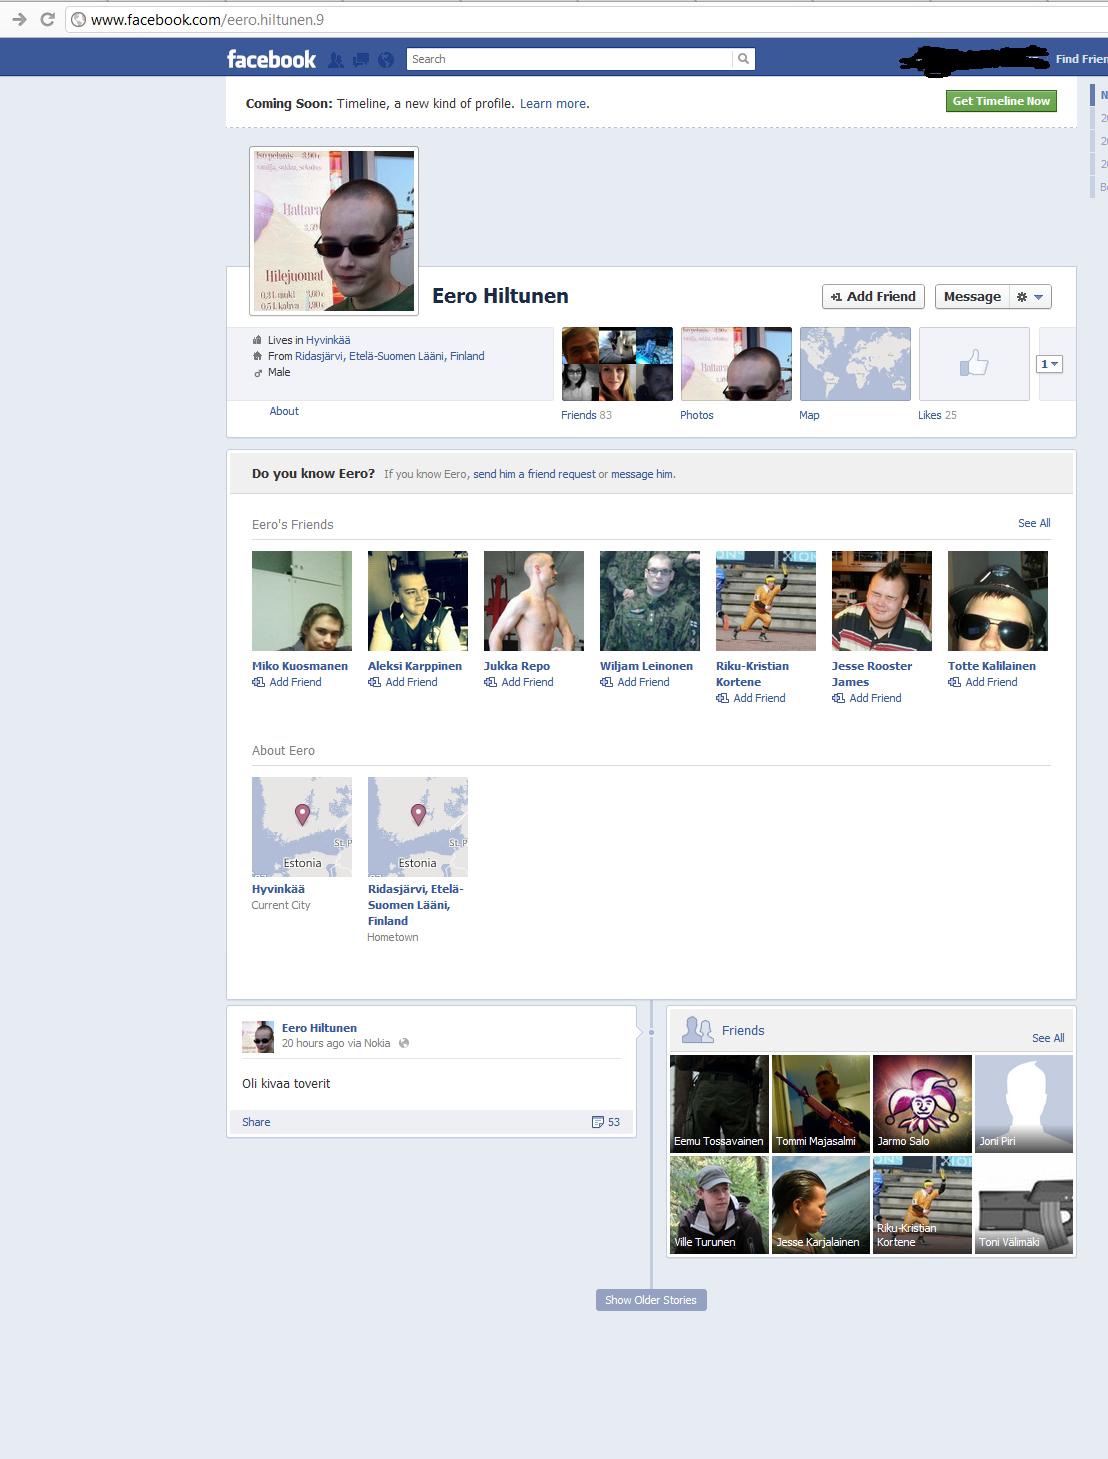Click the Facebook logo
The image size is (1108, 1459).
[271, 59]
